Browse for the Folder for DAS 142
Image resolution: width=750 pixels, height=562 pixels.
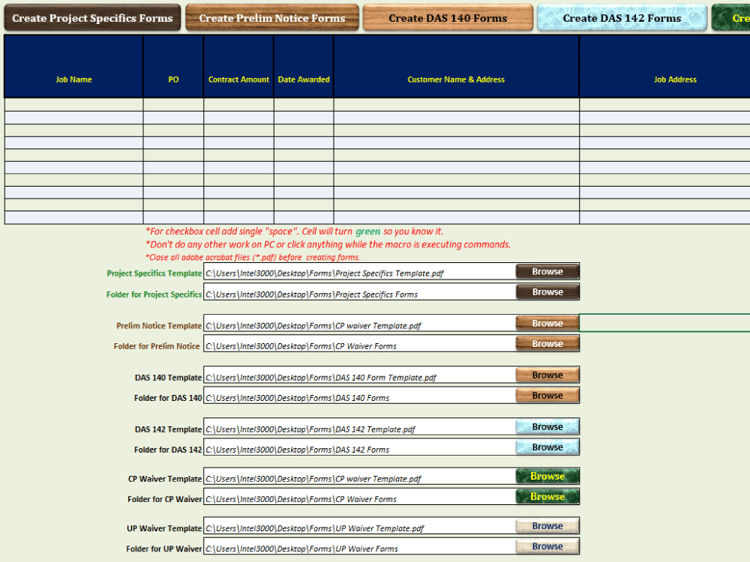tap(548, 447)
